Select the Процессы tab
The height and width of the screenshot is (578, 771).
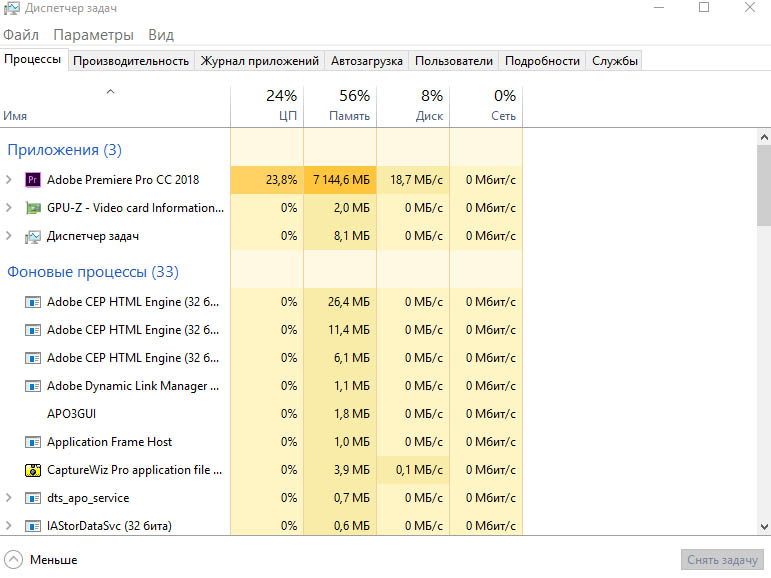pyautogui.click(x=33, y=59)
